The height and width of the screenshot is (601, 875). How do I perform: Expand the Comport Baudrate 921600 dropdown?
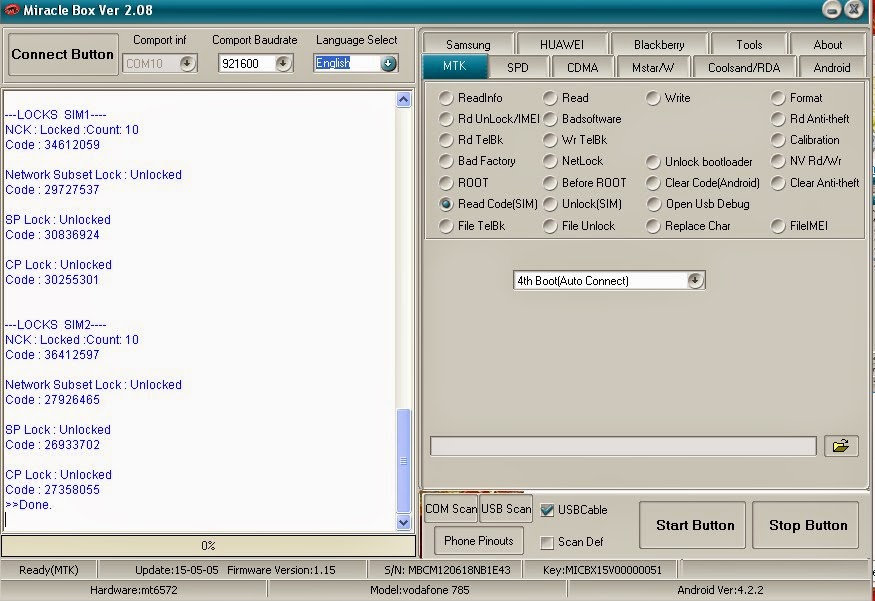point(283,63)
